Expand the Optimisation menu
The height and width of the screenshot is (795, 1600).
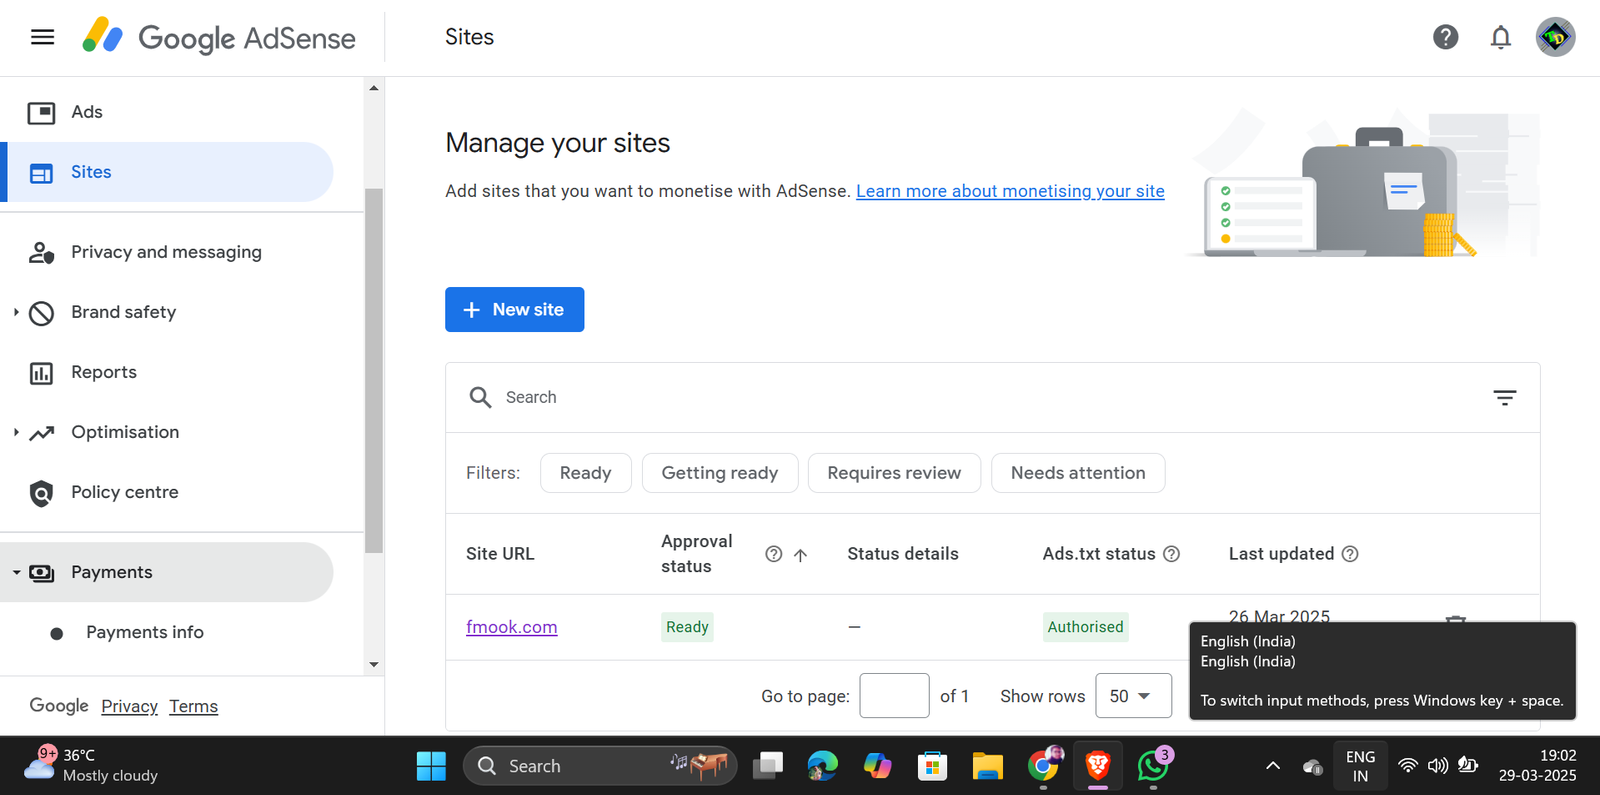[x=16, y=432]
